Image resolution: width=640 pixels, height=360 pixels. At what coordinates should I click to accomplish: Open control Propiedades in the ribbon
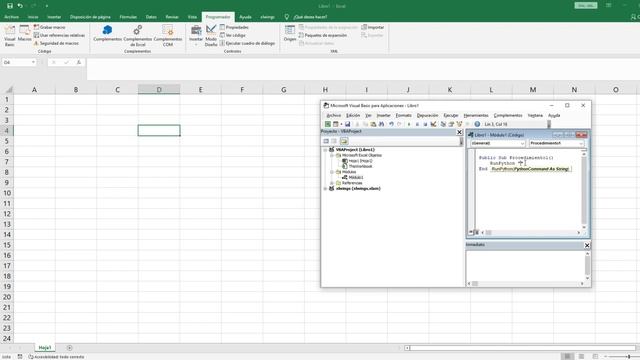pyautogui.click(x=234, y=27)
